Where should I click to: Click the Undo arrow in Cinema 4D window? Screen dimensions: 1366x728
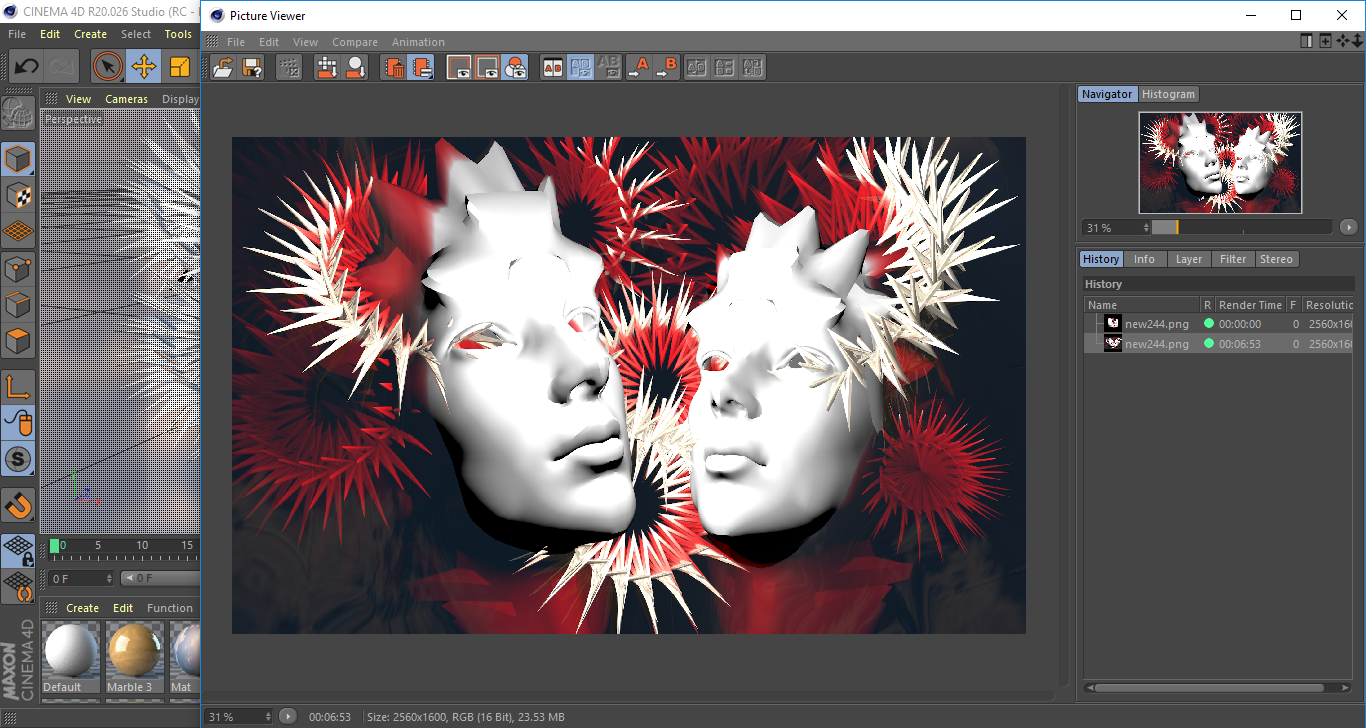pos(26,67)
